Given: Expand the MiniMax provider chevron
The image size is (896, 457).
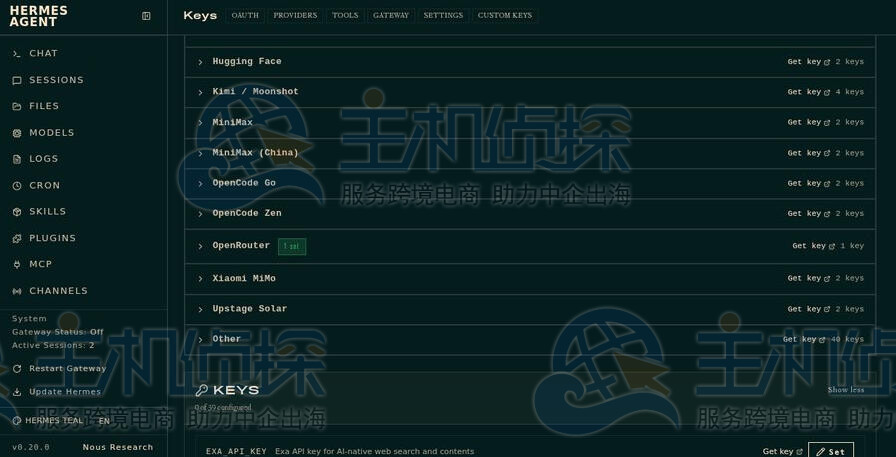Looking at the screenshot, I should click(200, 123).
